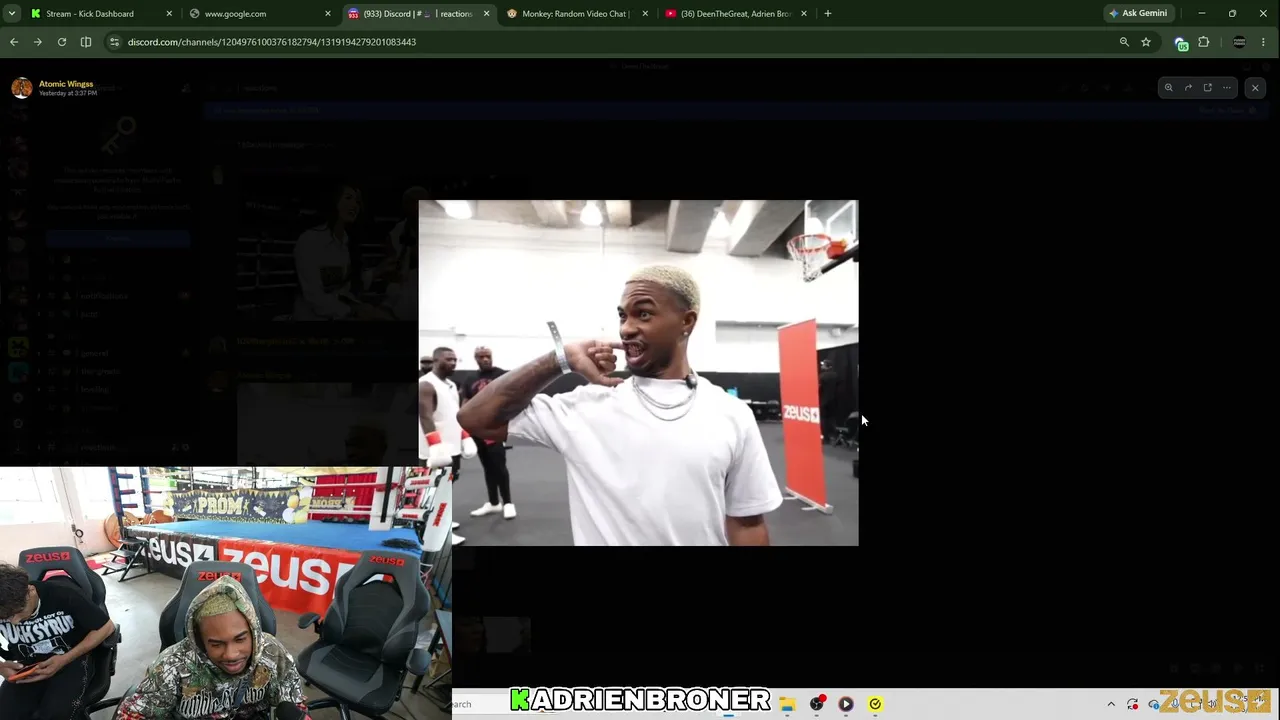Toggle the browser split view icon
1280x720 pixels.
(x=86, y=42)
